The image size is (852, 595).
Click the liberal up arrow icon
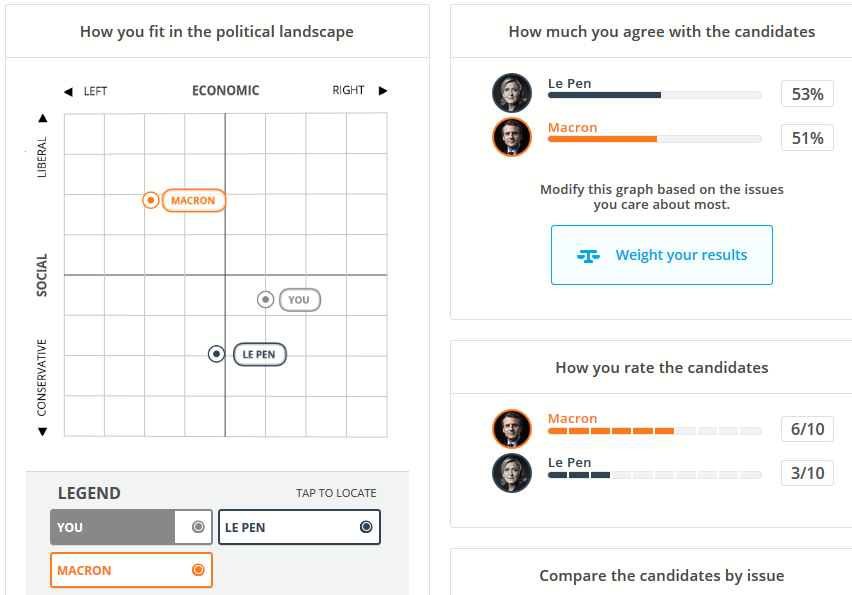tap(42, 118)
